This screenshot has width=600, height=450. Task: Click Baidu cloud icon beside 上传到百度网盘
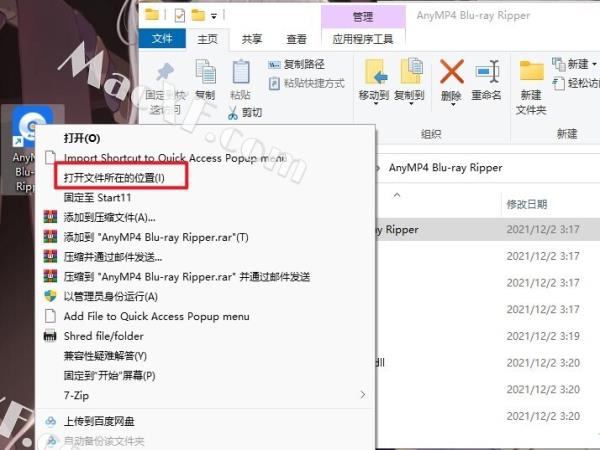coord(51,421)
